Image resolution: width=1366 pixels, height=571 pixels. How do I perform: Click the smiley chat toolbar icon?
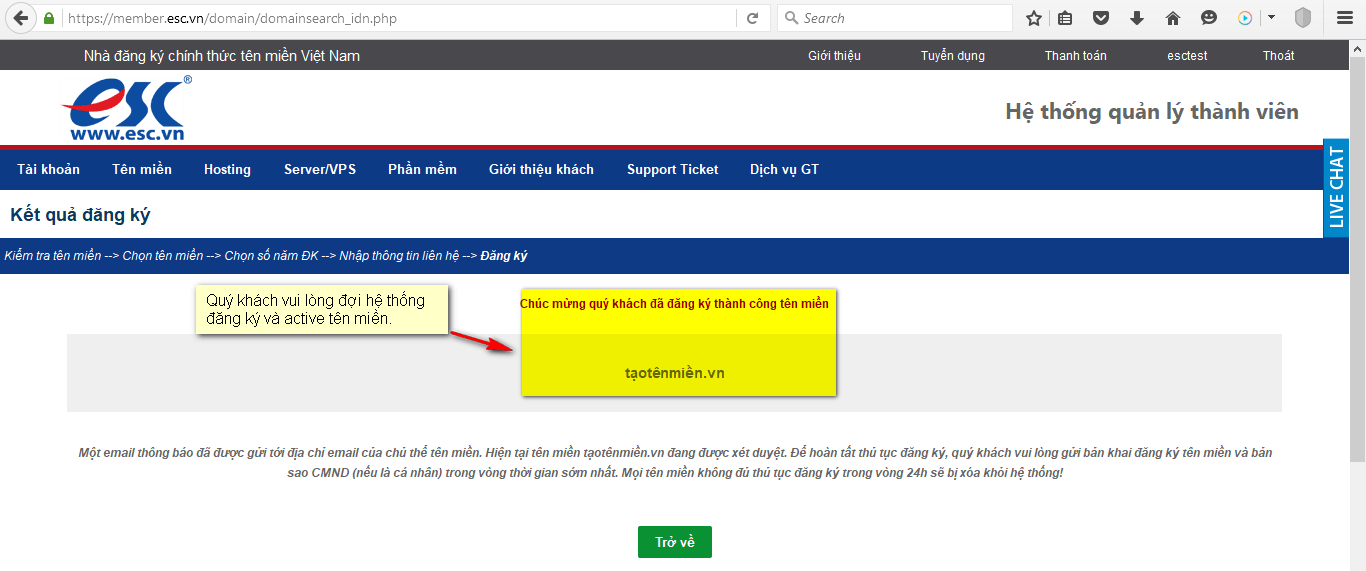pyautogui.click(x=1209, y=18)
